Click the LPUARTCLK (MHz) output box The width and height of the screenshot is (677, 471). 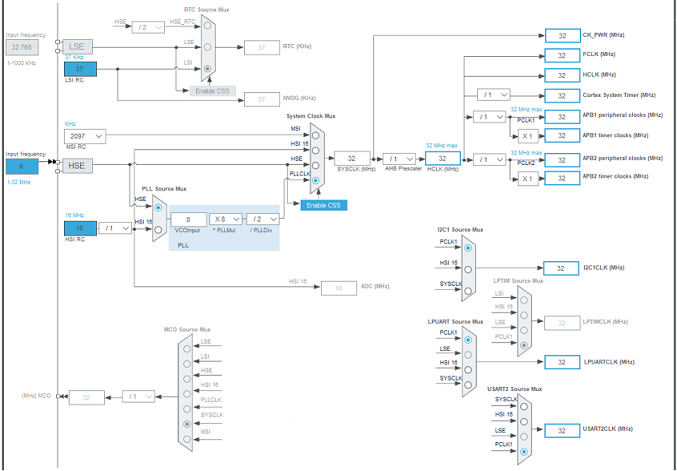coord(562,362)
